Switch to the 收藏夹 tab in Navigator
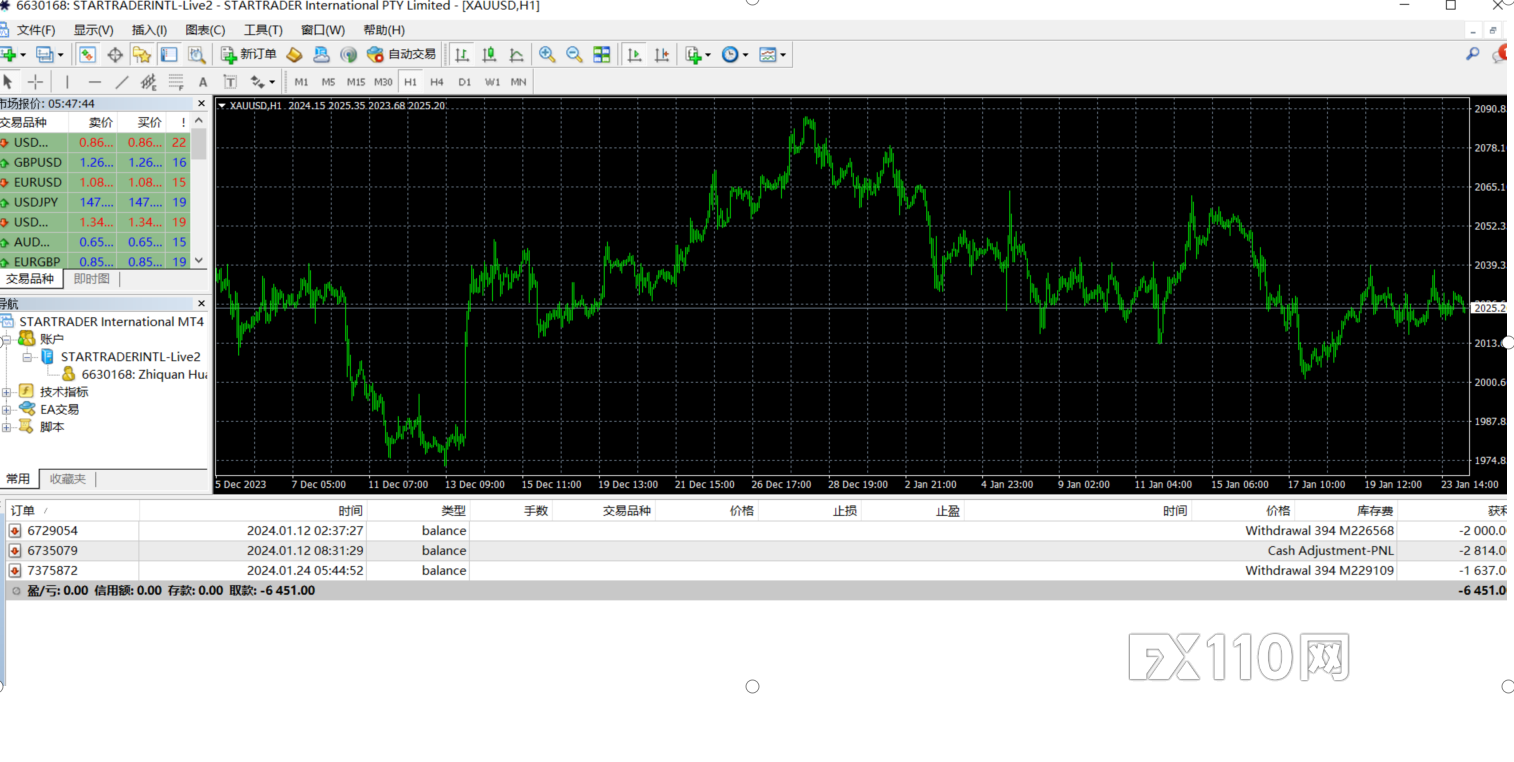The height and width of the screenshot is (762, 1514). coord(68,479)
